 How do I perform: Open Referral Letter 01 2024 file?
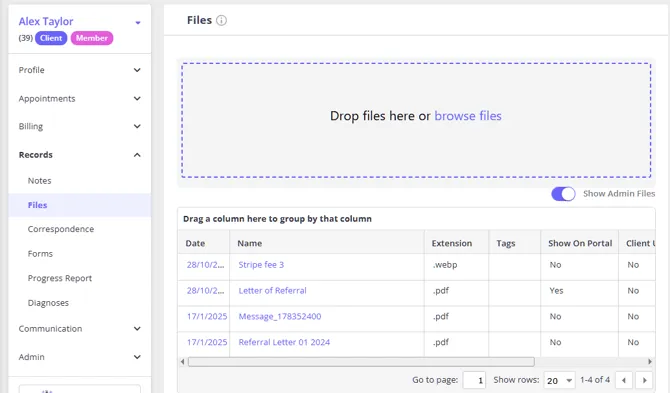pos(284,342)
